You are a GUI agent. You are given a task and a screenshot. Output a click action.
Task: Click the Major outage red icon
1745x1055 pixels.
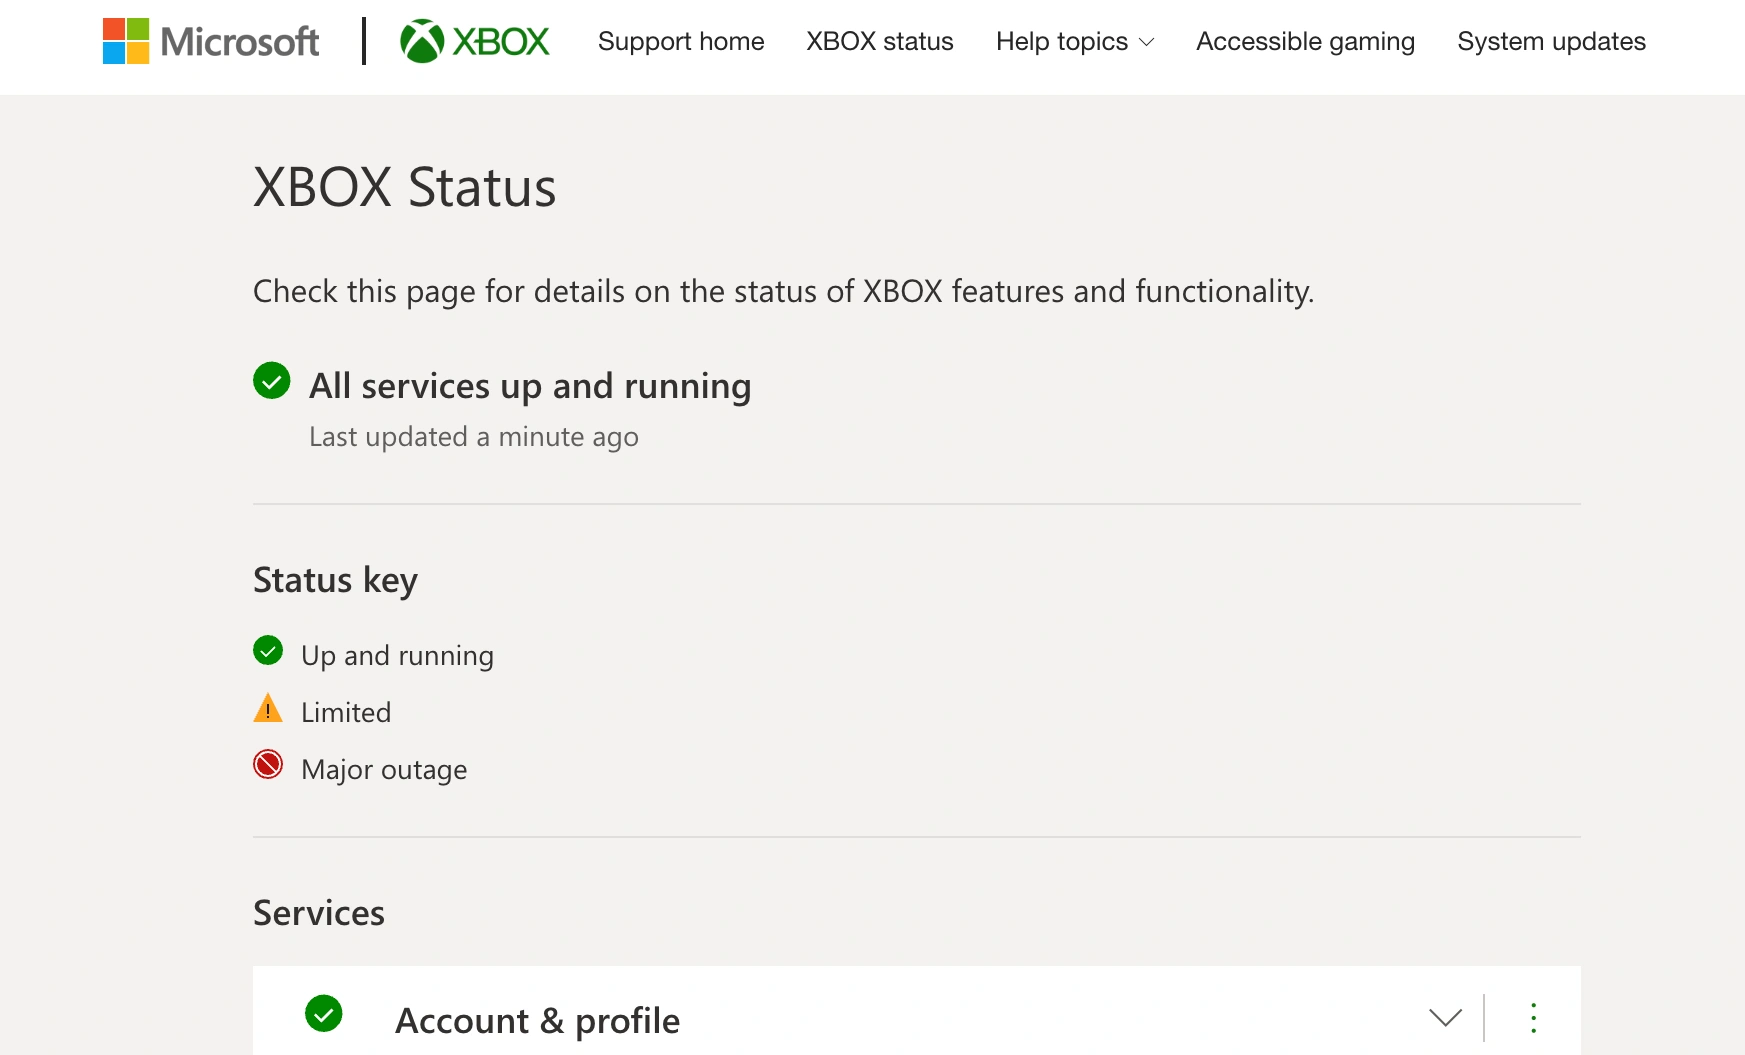[268, 765]
